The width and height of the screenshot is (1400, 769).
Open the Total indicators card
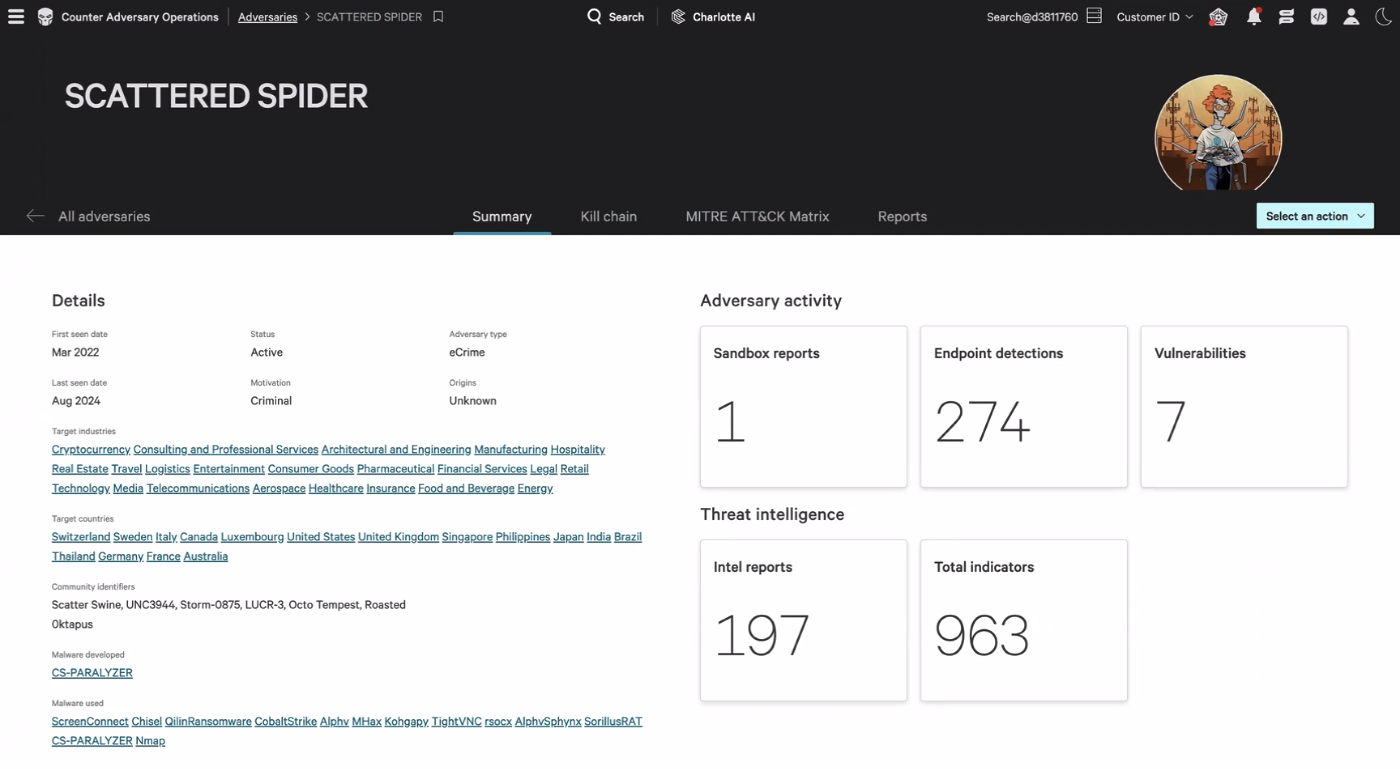tap(1024, 621)
